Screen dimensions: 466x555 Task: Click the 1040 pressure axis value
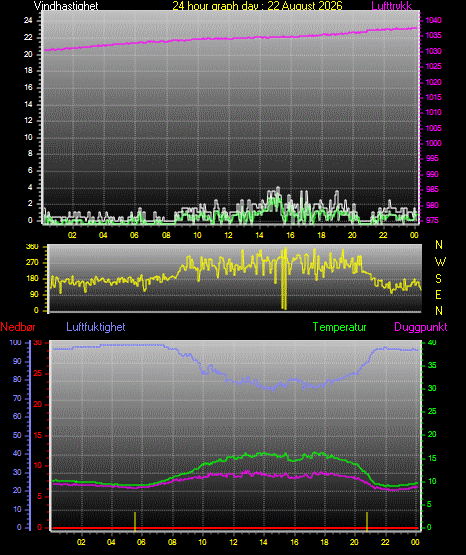[x=433, y=20]
